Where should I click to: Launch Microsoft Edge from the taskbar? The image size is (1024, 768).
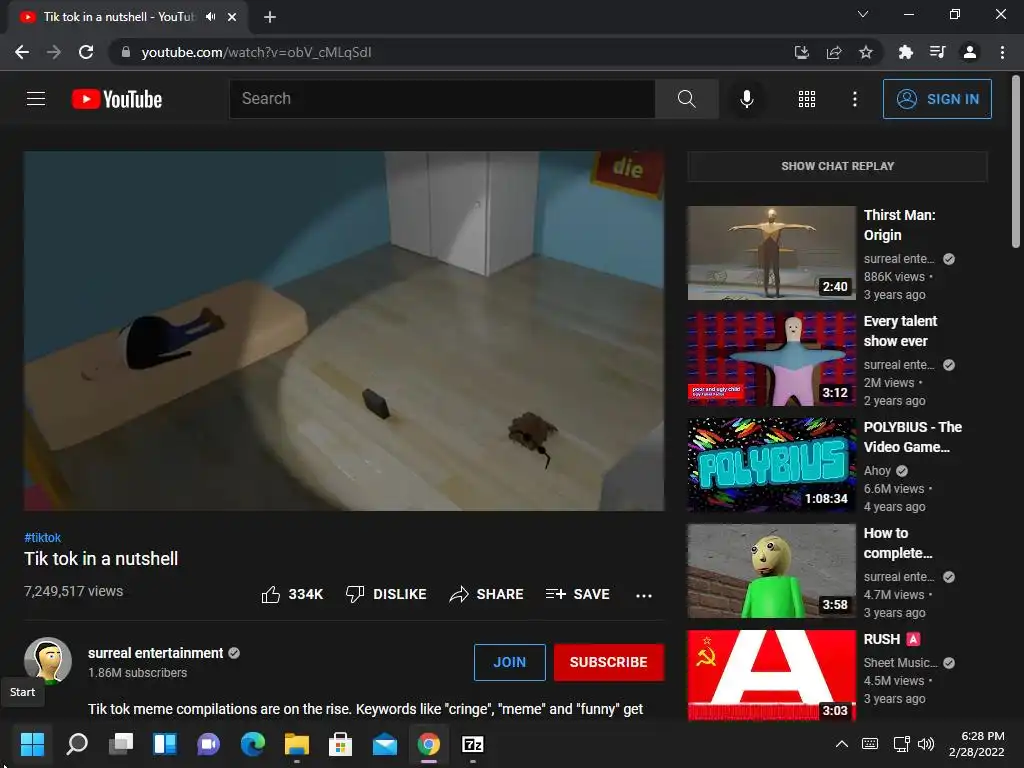(253, 744)
